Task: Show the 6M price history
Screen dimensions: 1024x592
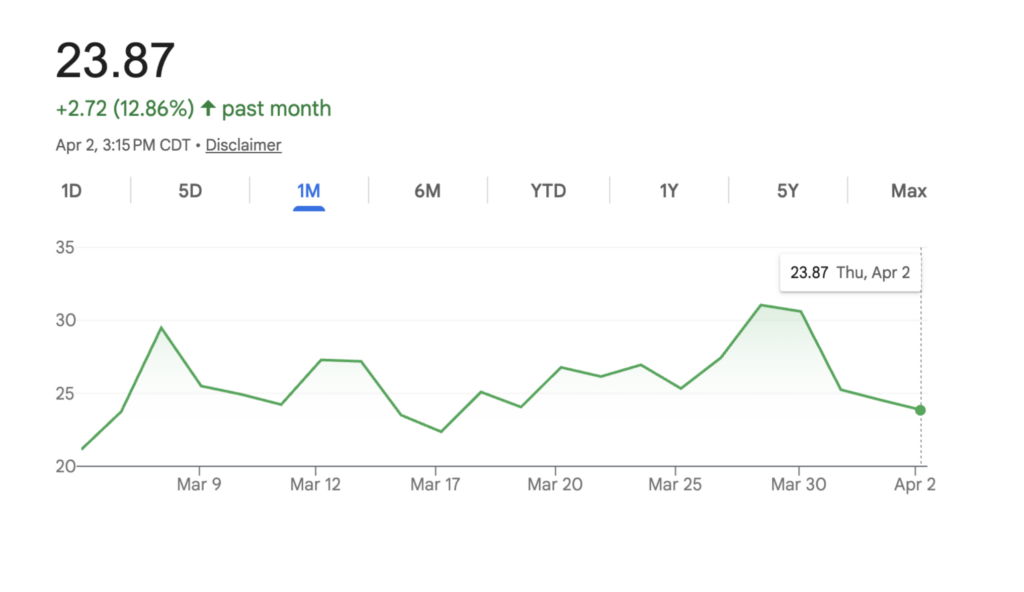Action: click(x=427, y=190)
